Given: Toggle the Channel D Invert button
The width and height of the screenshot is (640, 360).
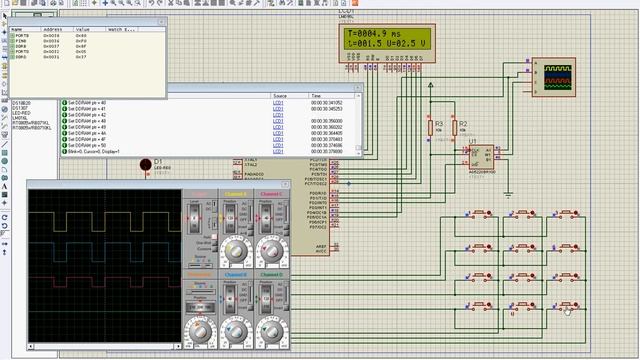Looking at the screenshot, I should tap(286, 309).
